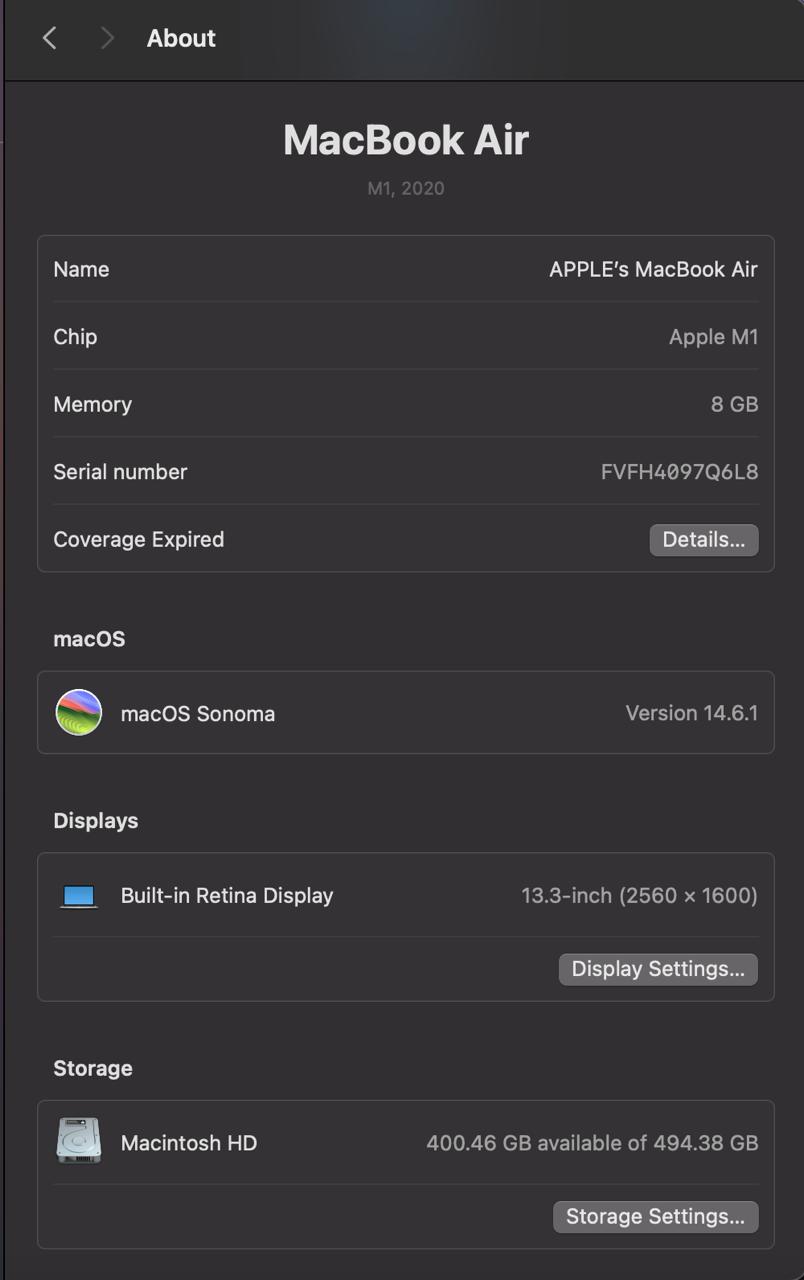Click the Memory row label
This screenshot has width=804, height=1280.
(x=93, y=404)
